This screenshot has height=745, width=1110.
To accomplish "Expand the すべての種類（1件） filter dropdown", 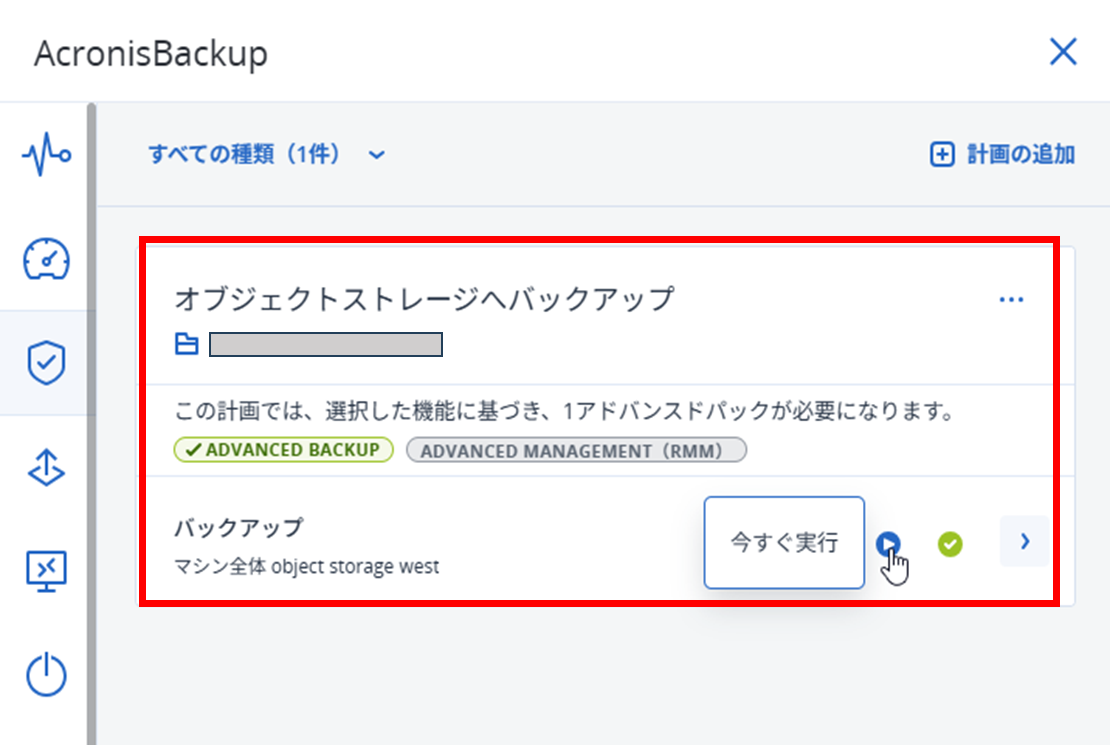I will pyautogui.click(x=266, y=155).
